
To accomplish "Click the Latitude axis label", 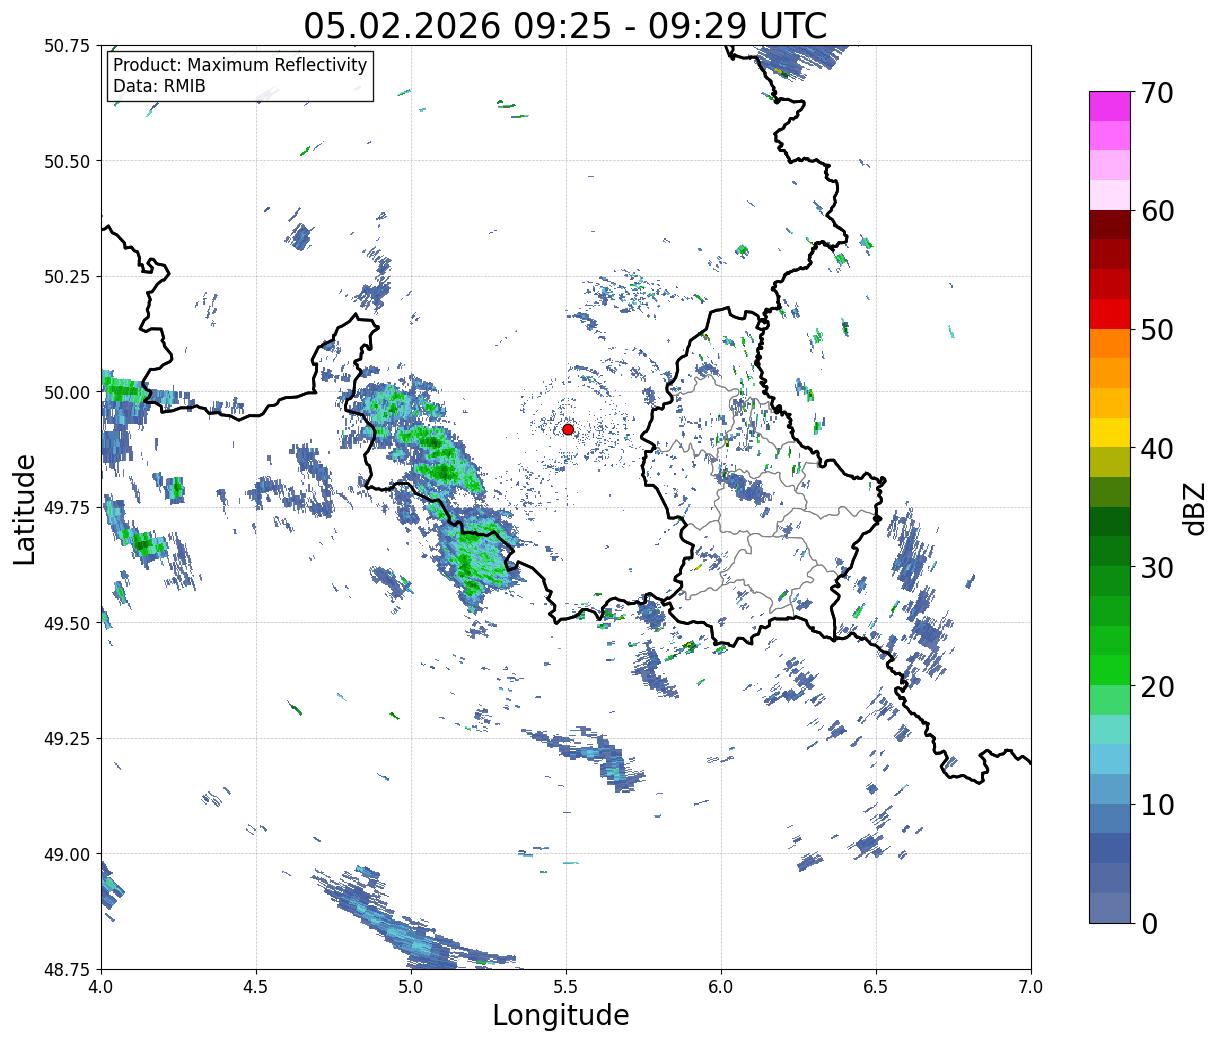I will click(25, 508).
